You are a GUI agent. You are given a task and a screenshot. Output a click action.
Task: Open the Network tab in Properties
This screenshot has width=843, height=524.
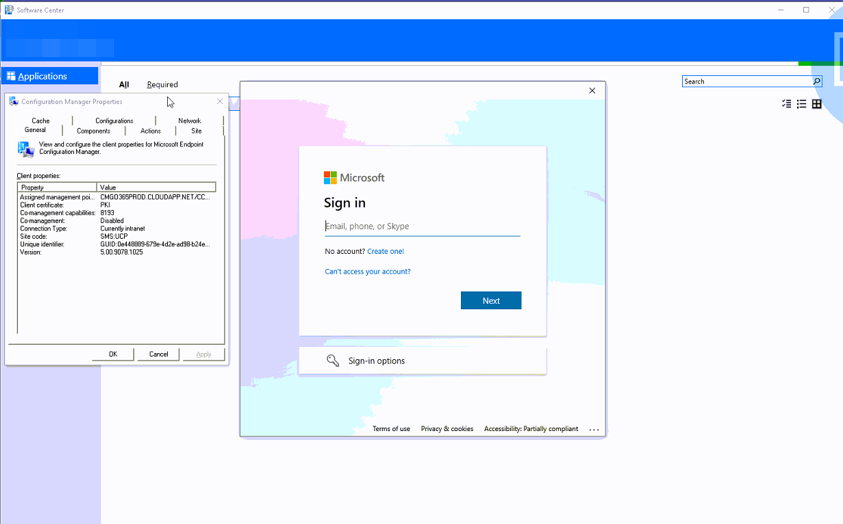point(189,120)
